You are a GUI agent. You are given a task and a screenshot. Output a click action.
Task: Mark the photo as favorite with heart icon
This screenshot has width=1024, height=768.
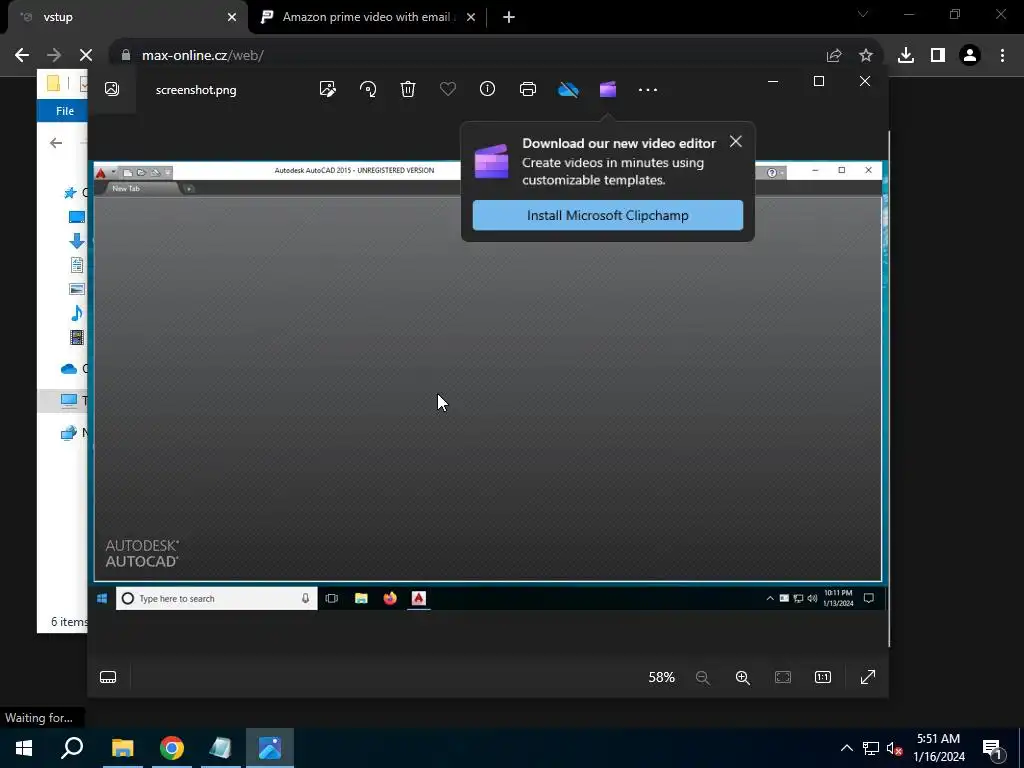tap(448, 89)
